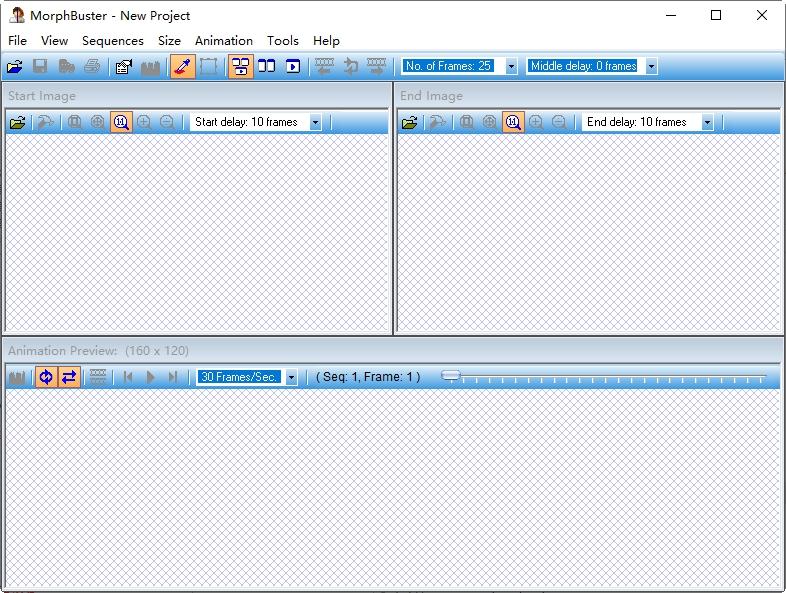
Task: Open the Sequences menu
Action: pyautogui.click(x=113, y=41)
